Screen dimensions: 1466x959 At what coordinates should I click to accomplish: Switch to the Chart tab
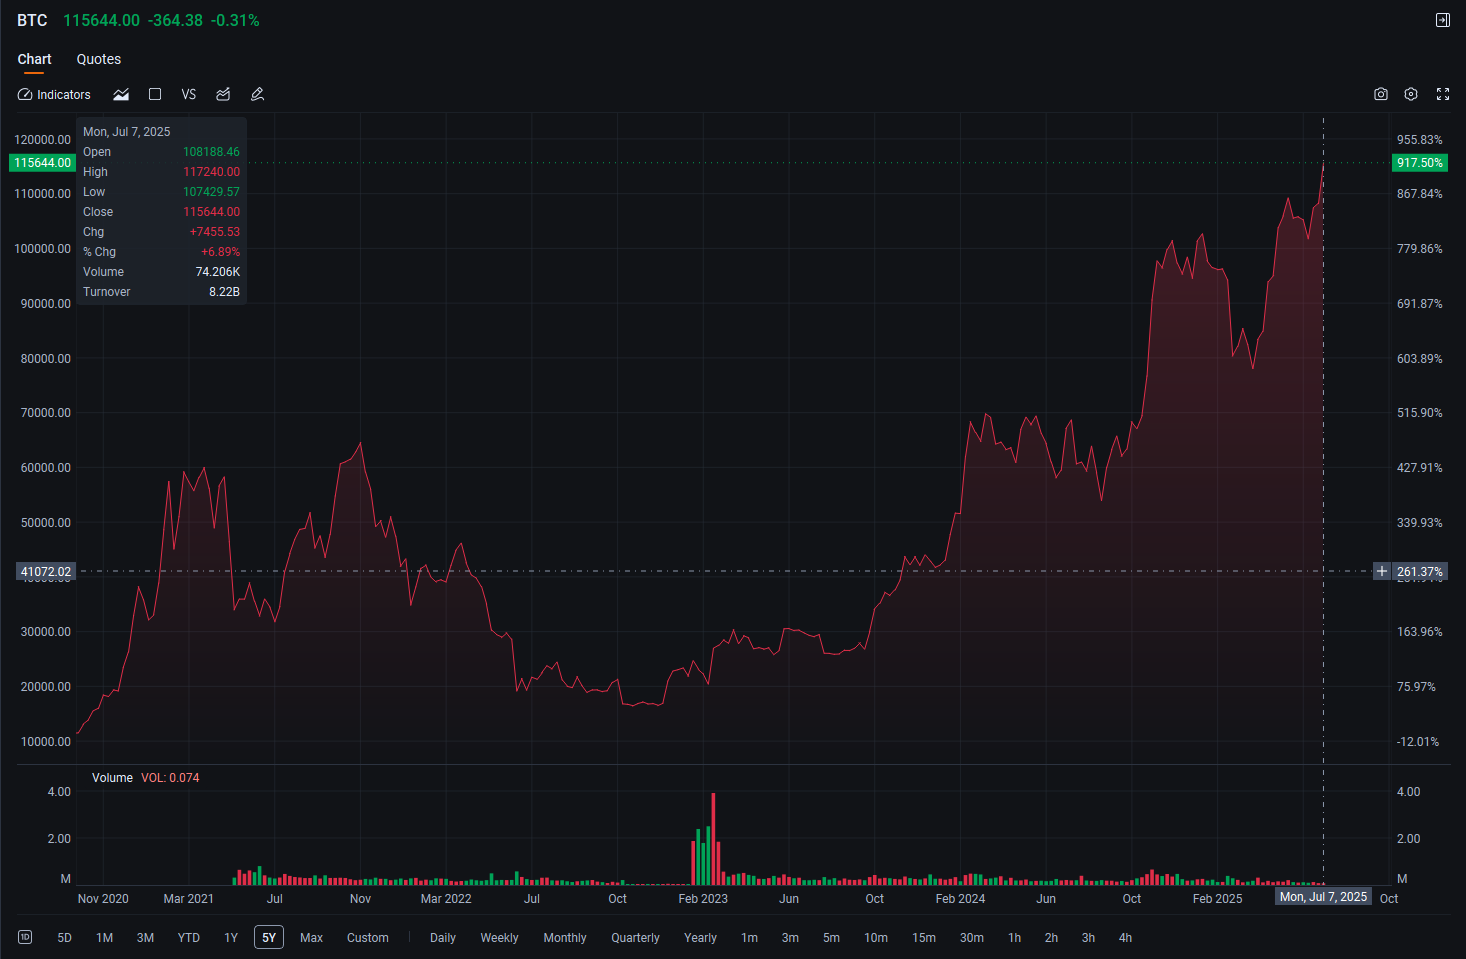34,59
